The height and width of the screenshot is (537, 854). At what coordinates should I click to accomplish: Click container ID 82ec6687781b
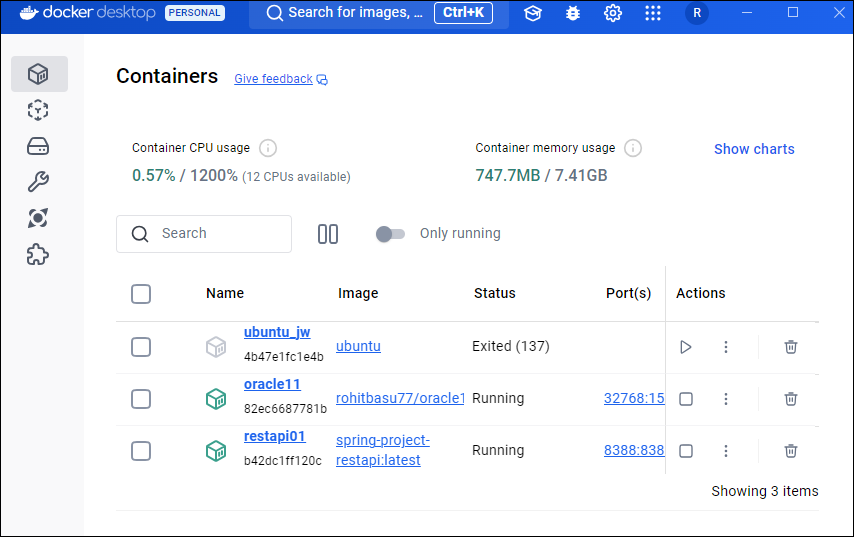[x=285, y=409]
